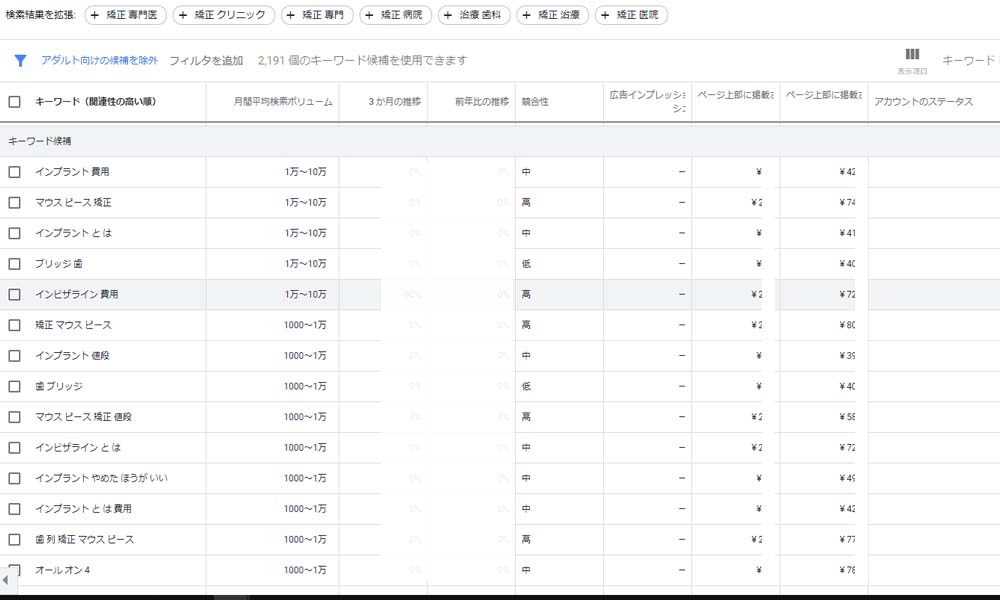Check the インプラント 費用 keyword row
The height and width of the screenshot is (600, 1000).
pyautogui.click(x=14, y=172)
